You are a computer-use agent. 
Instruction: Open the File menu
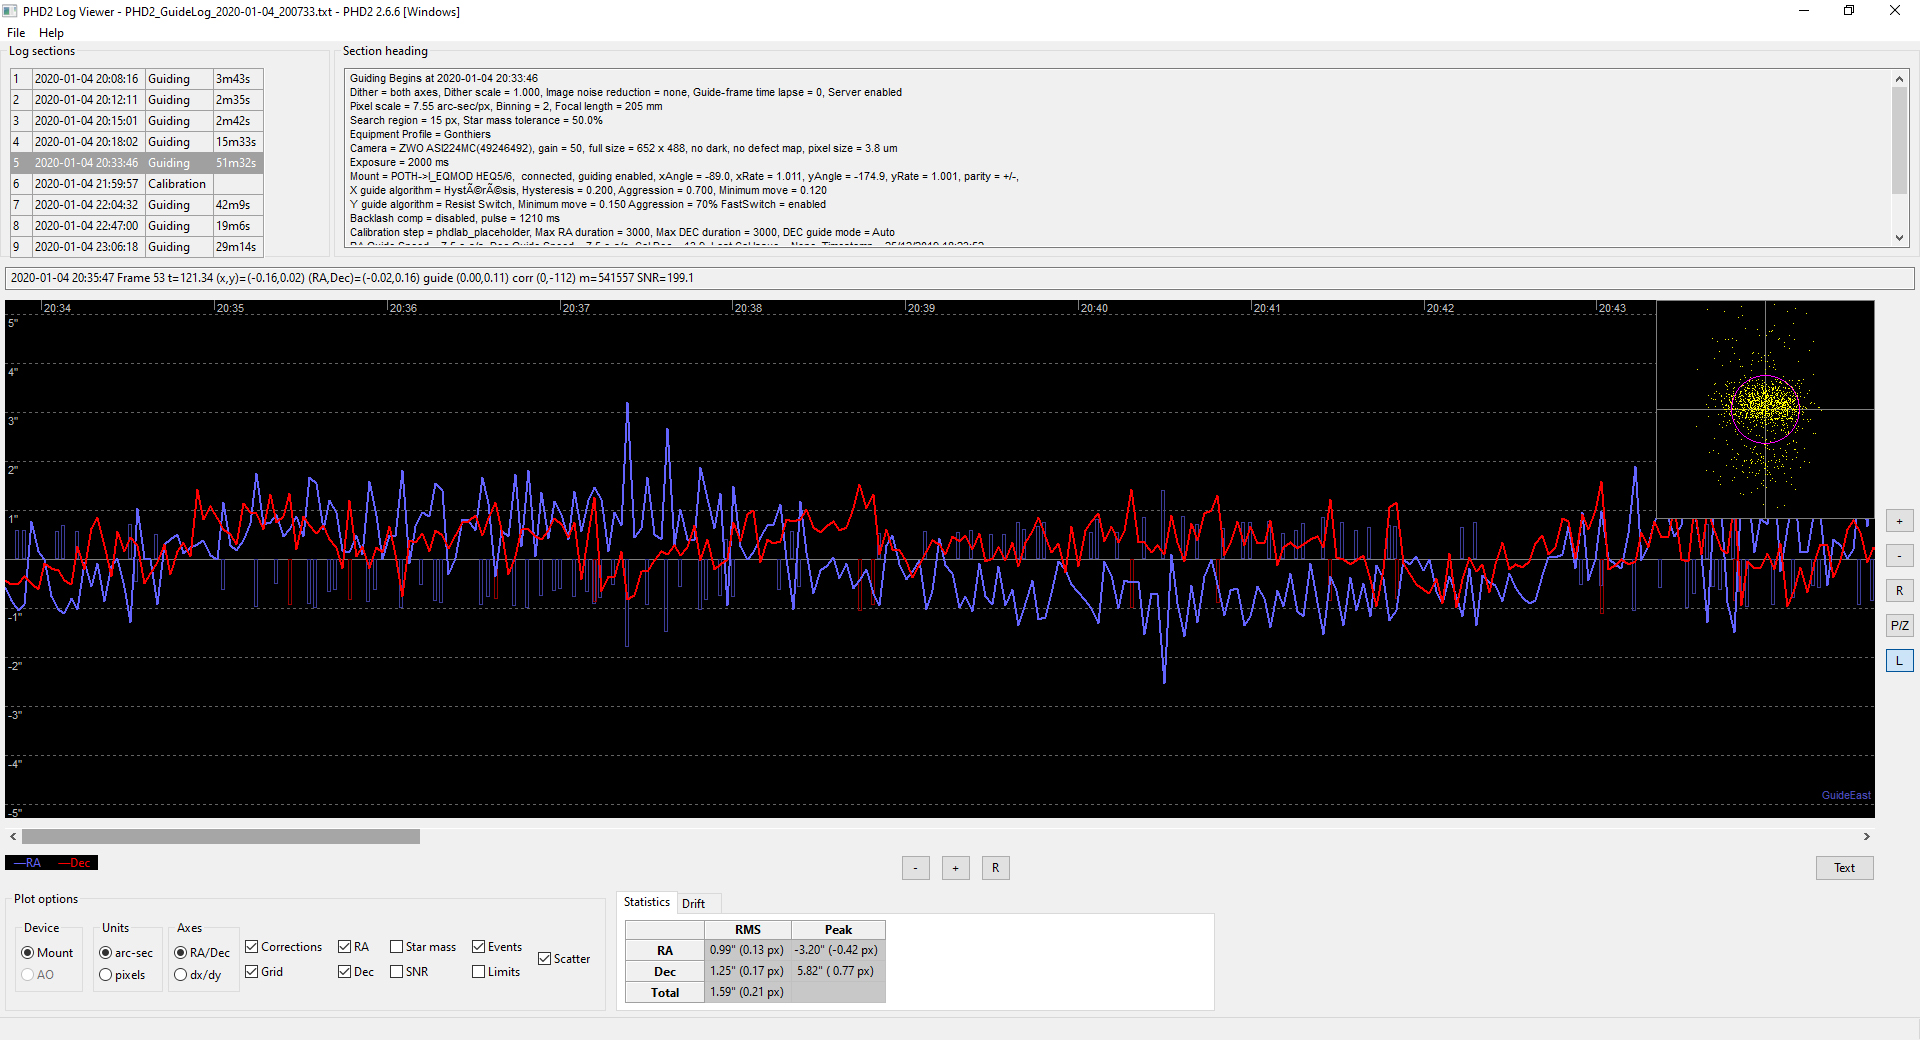16,33
